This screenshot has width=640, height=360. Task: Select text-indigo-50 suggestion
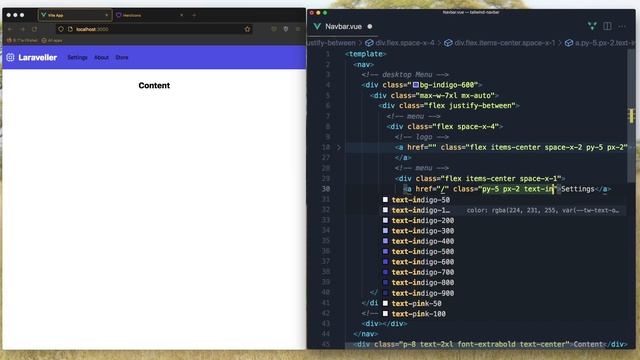421,200
